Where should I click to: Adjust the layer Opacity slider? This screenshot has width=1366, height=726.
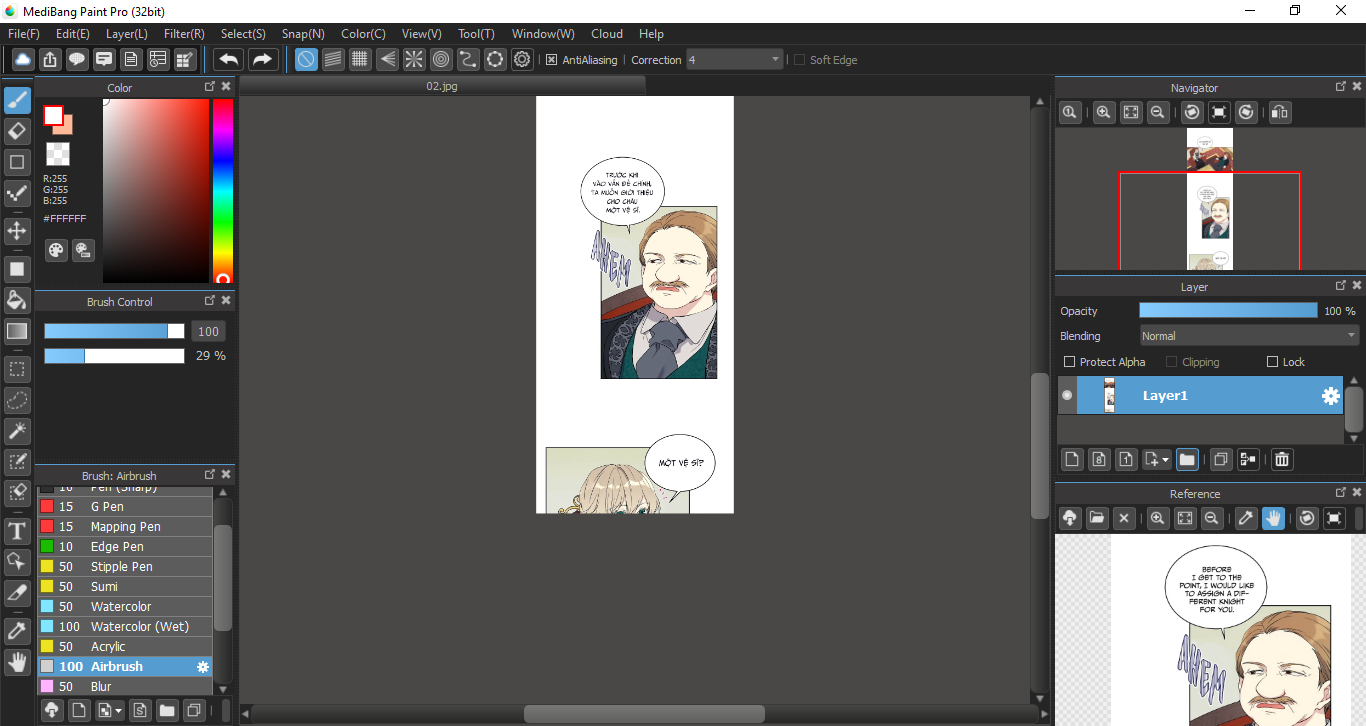pos(1228,311)
